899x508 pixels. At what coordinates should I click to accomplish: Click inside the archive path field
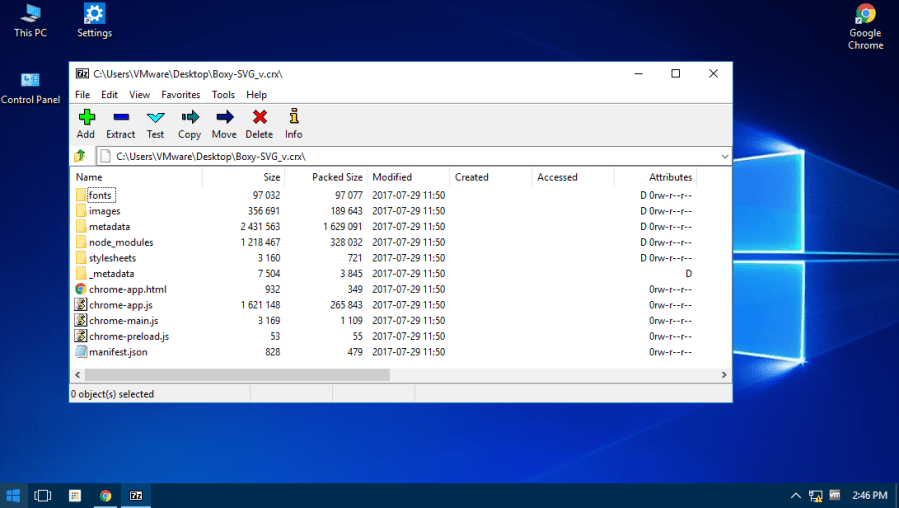tap(400, 157)
